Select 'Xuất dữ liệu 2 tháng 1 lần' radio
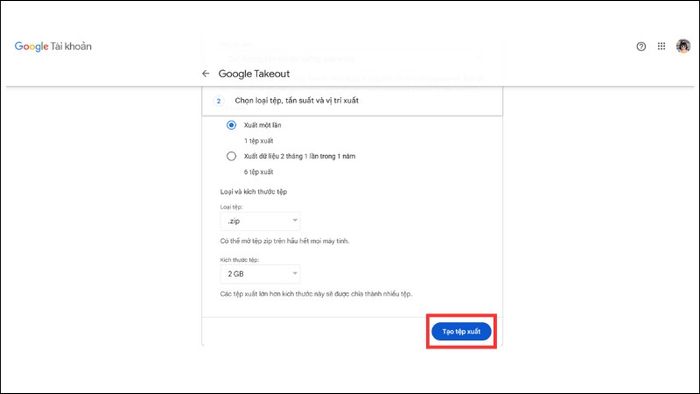 (x=231, y=156)
